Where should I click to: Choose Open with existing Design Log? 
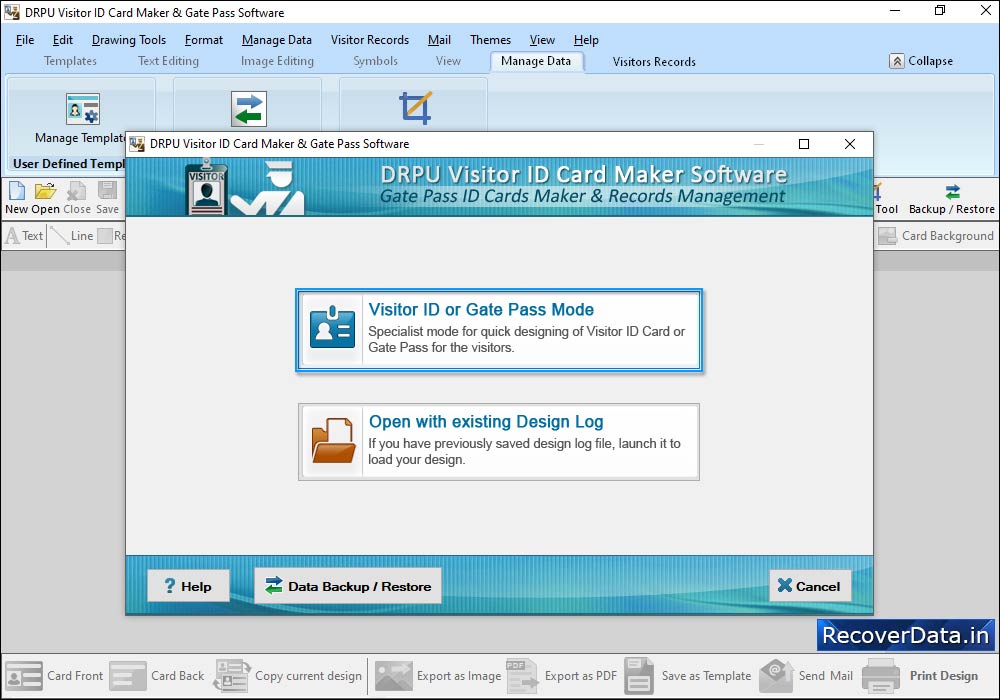point(499,442)
